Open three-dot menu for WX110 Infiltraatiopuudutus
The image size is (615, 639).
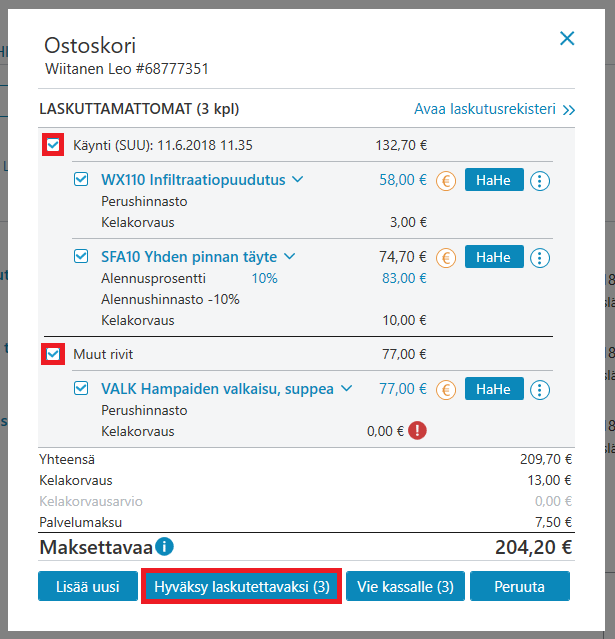540,181
